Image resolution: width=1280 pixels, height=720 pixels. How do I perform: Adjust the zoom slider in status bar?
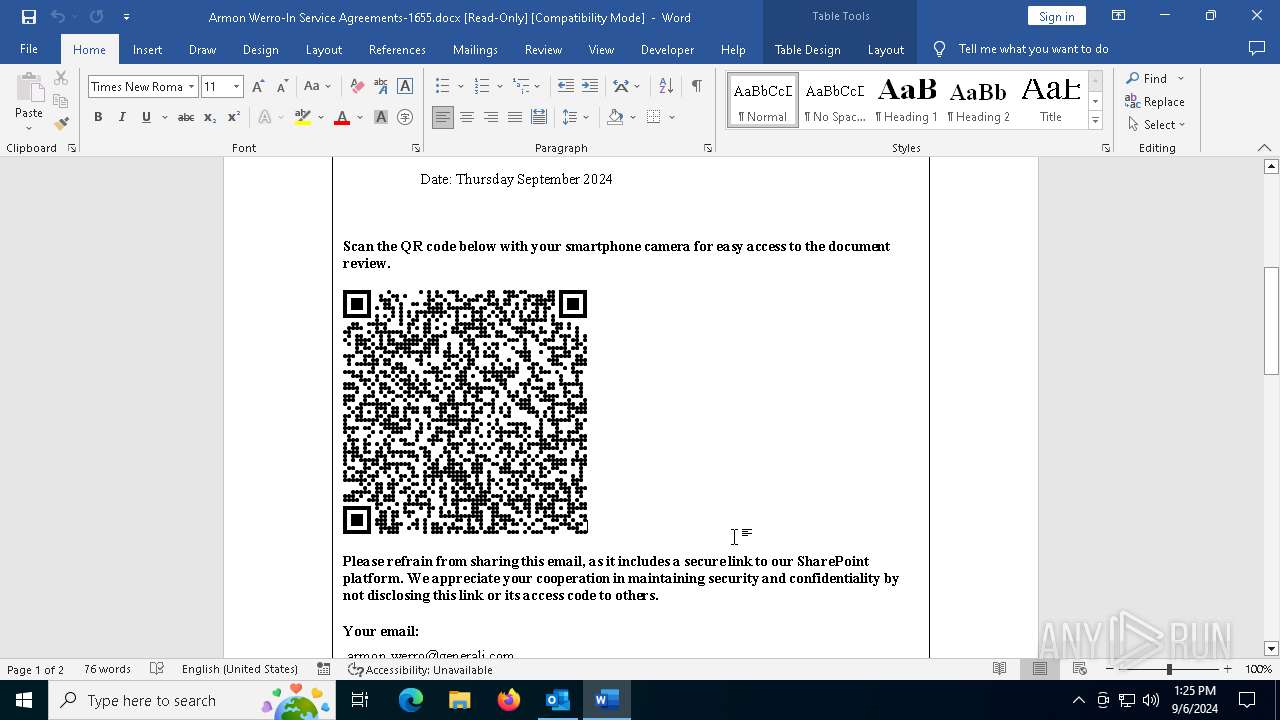click(1168, 669)
